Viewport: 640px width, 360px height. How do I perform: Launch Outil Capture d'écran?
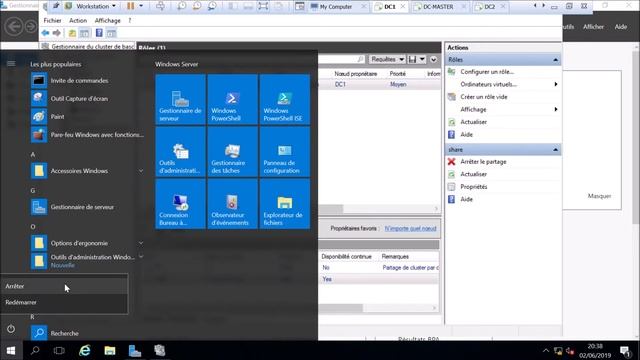click(87, 98)
